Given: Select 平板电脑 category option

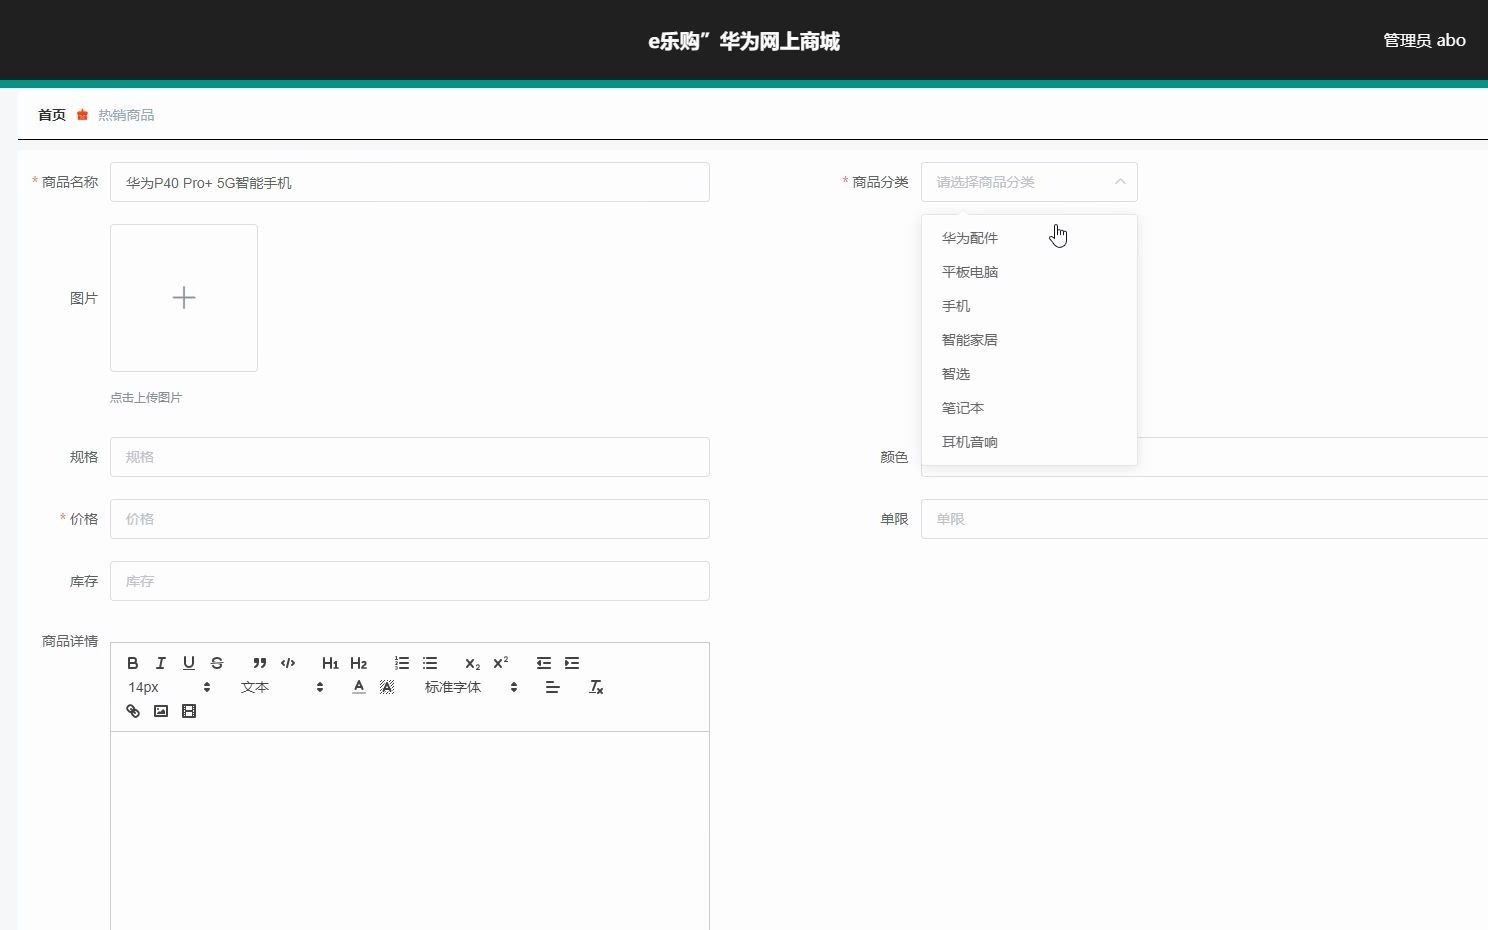Looking at the screenshot, I should tap(1029, 272).
